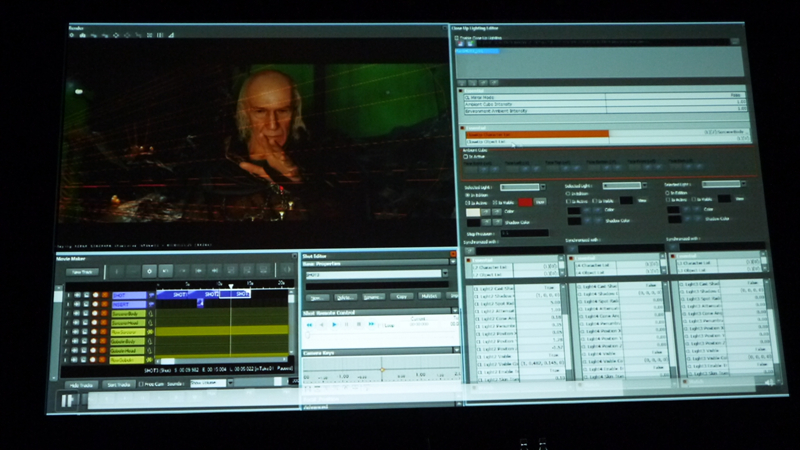Click the first colored icon under Freeze Close-Up Lighting

tap(461, 44)
